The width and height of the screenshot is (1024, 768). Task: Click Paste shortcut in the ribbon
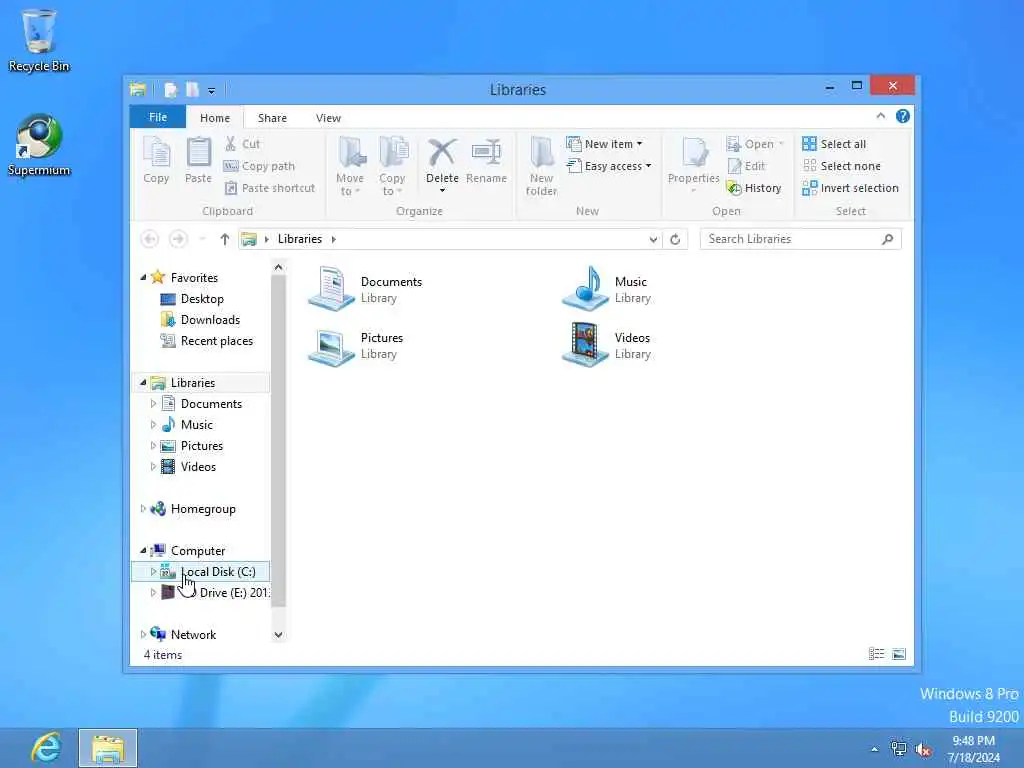[270, 188]
